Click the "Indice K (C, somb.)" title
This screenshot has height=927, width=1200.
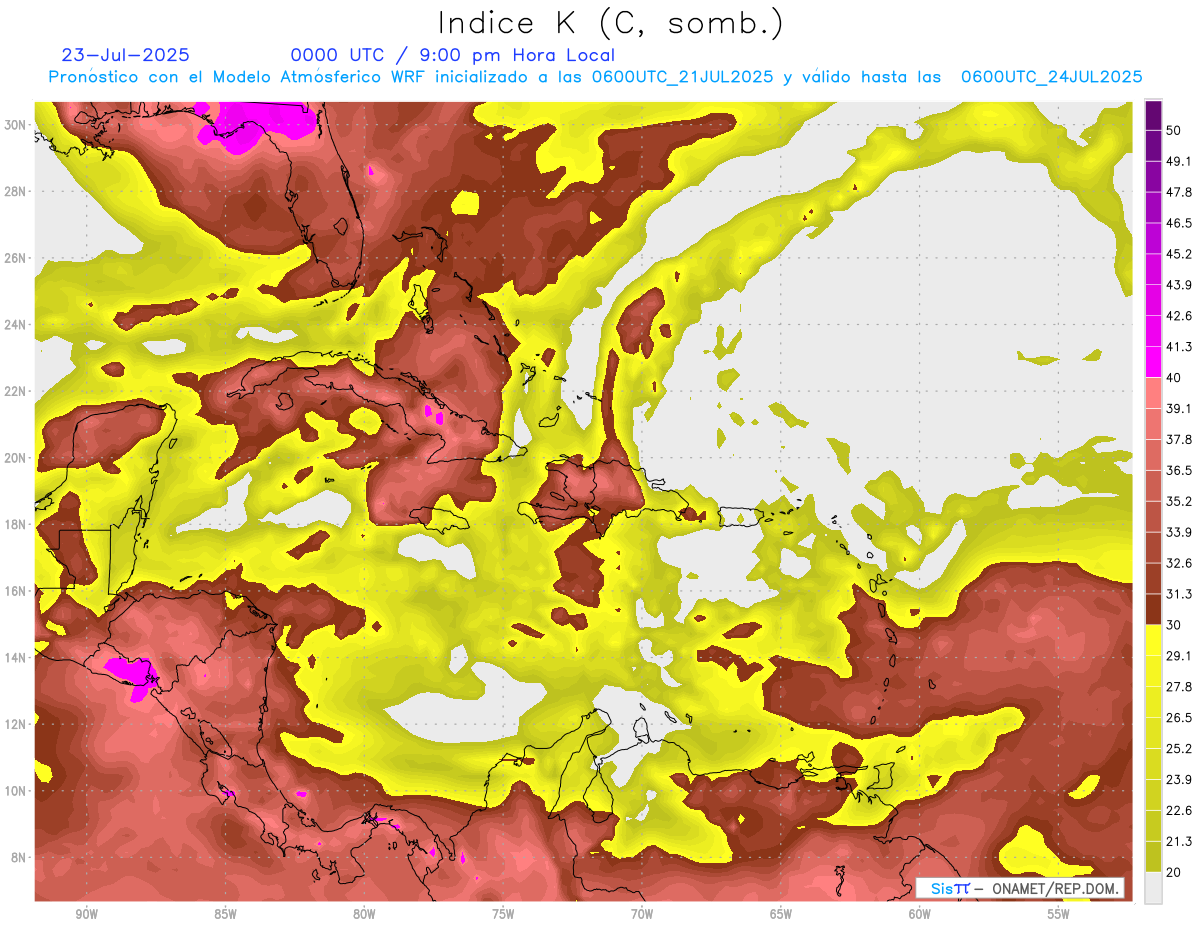tap(611, 23)
